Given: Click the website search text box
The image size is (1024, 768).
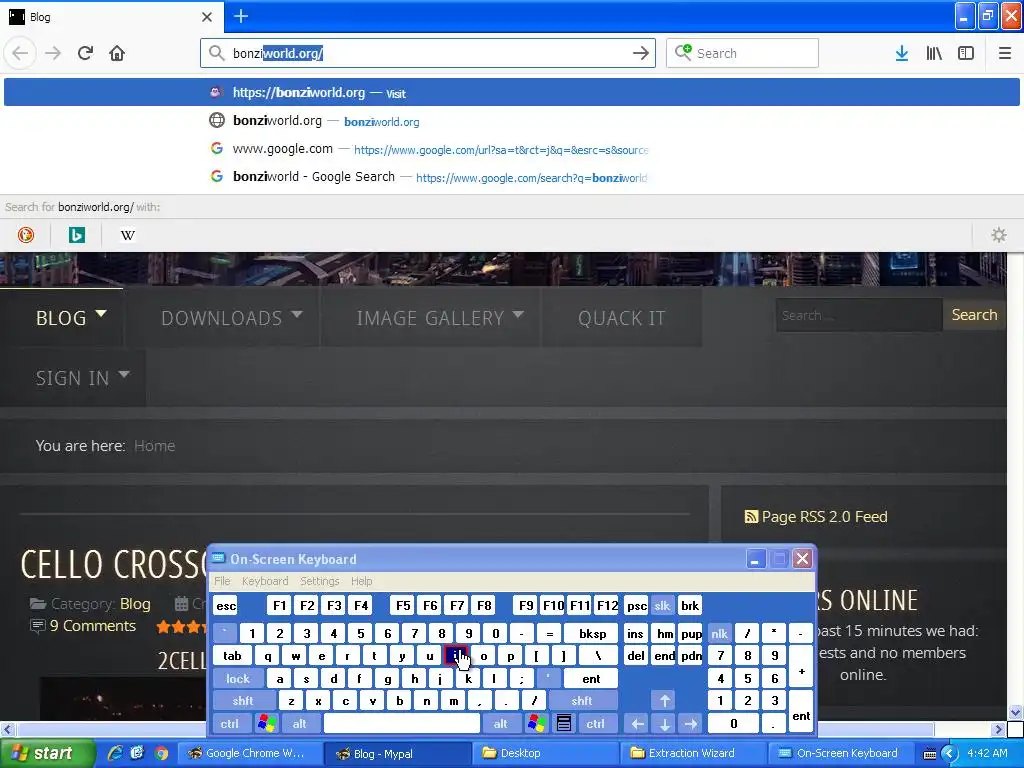Looking at the screenshot, I should click(859, 315).
